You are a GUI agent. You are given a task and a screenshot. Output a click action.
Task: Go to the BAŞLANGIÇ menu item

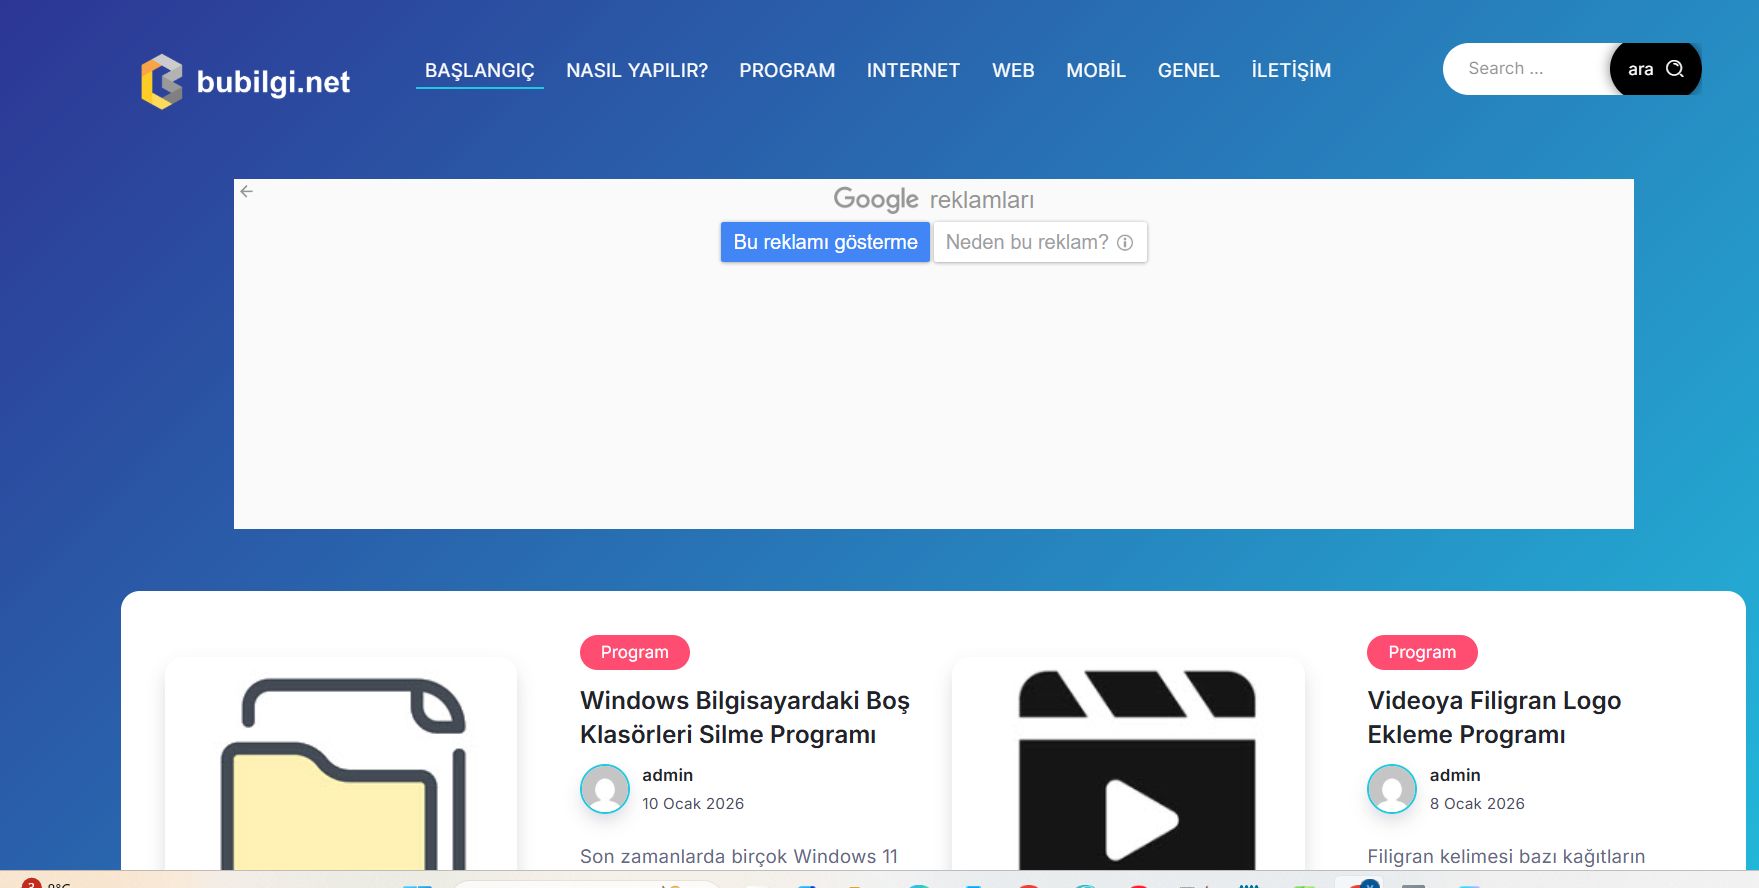tap(479, 71)
